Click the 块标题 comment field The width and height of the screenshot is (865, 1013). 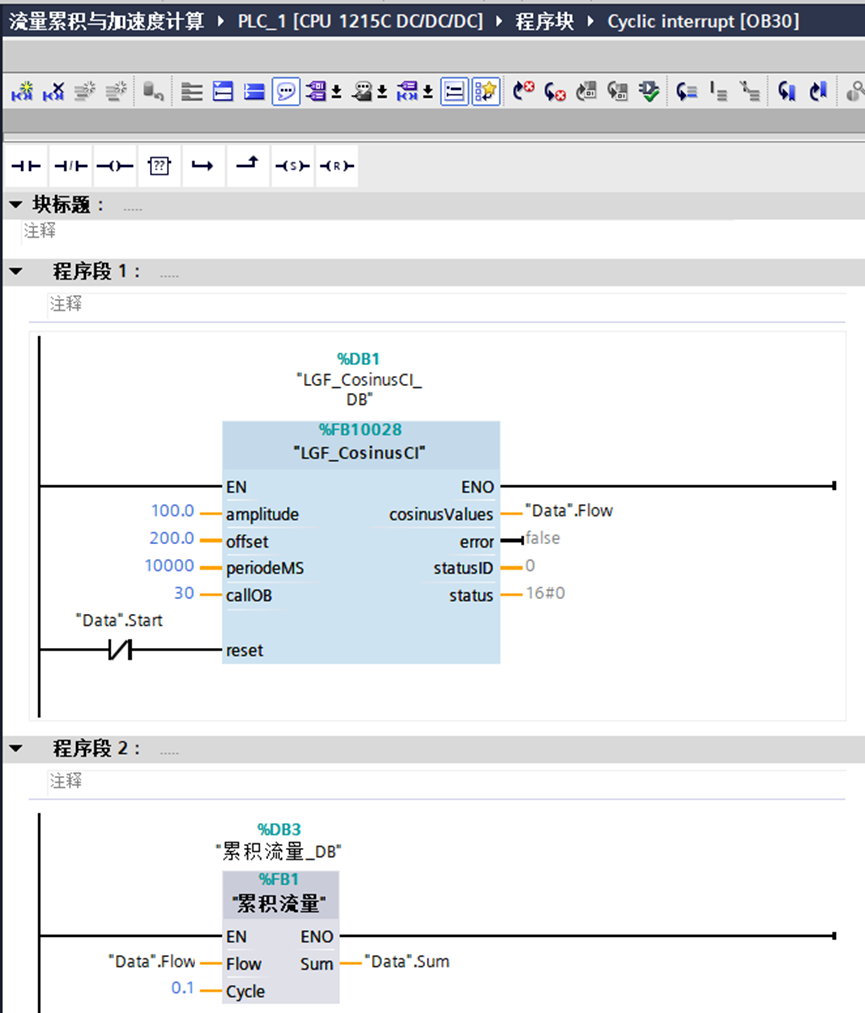(x=378, y=231)
